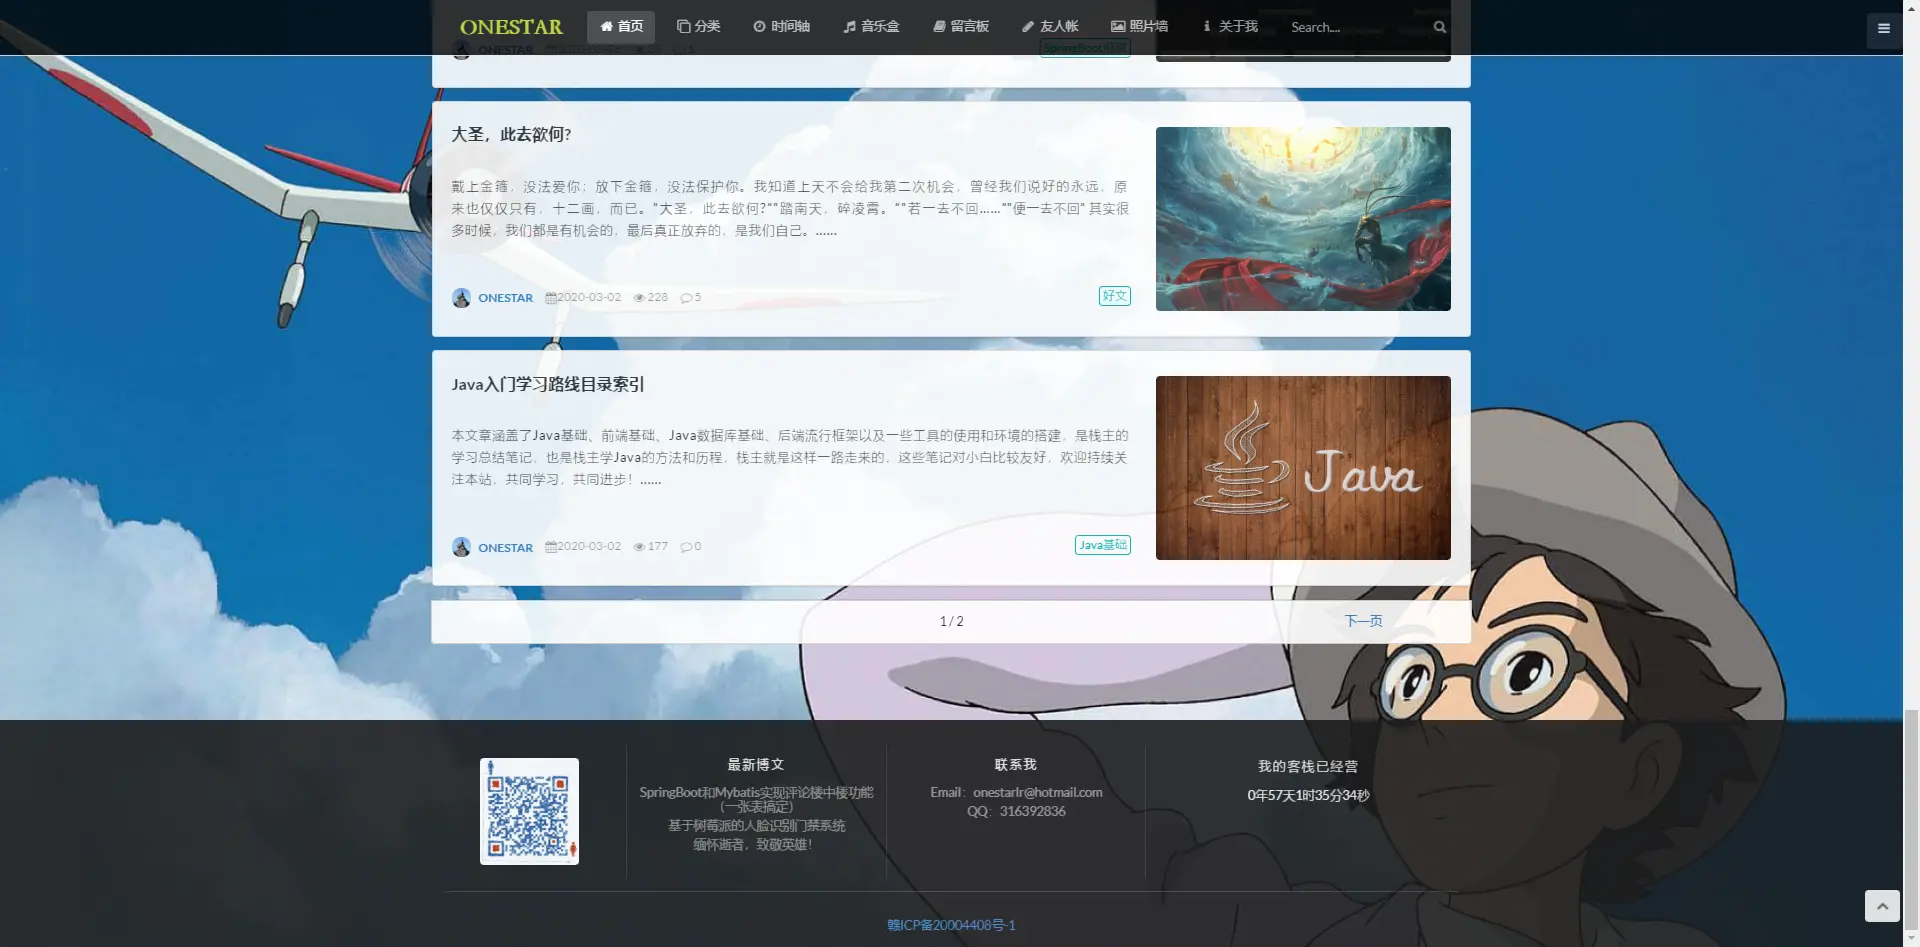1920x947 pixels.
Task: Go to the 时间轴 timeline page
Action: pos(781,27)
